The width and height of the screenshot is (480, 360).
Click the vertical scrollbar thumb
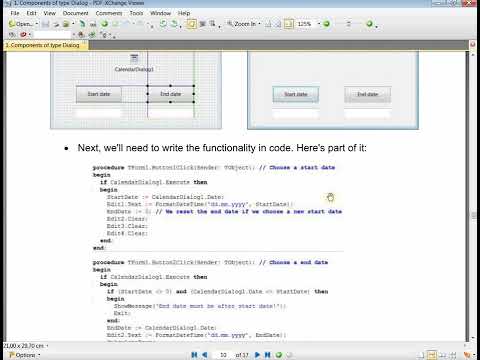click(473, 215)
